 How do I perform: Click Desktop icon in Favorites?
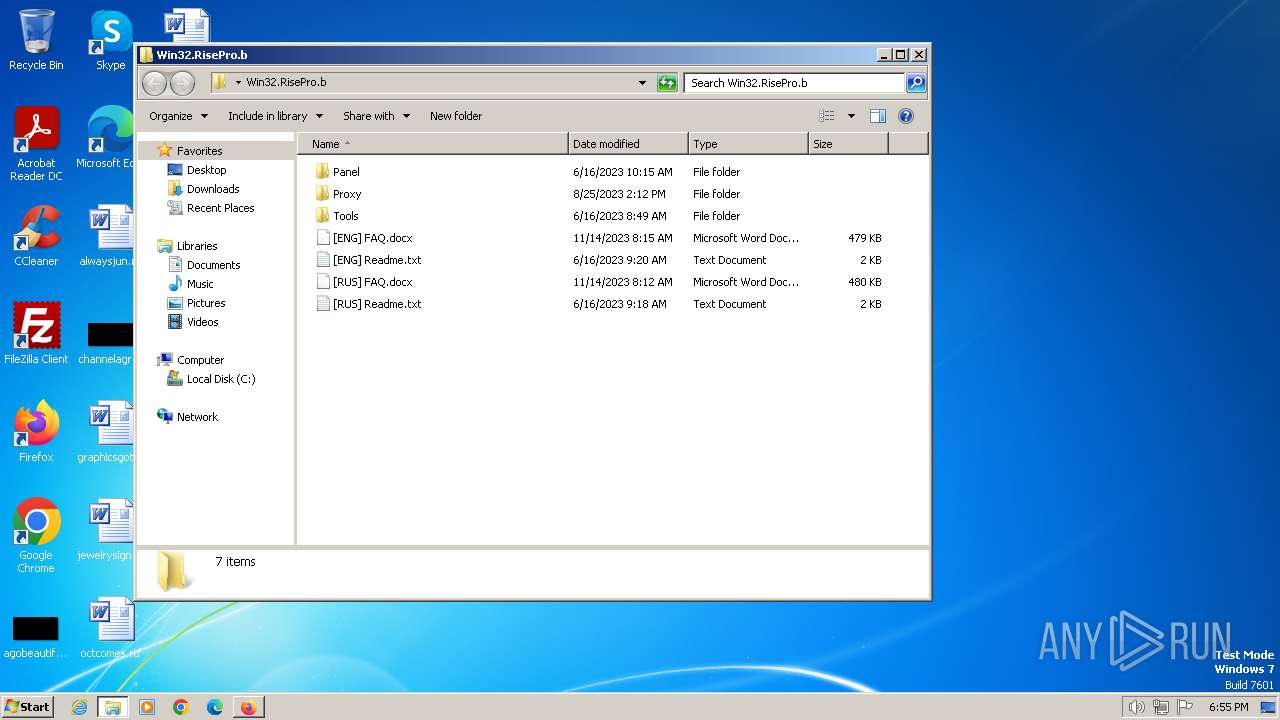coord(175,170)
